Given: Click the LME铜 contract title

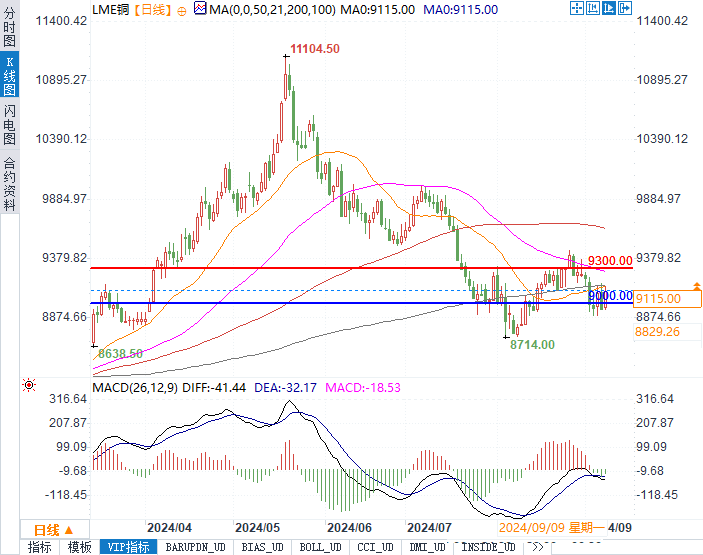Looking at the screenshot, I should (111, 9).
